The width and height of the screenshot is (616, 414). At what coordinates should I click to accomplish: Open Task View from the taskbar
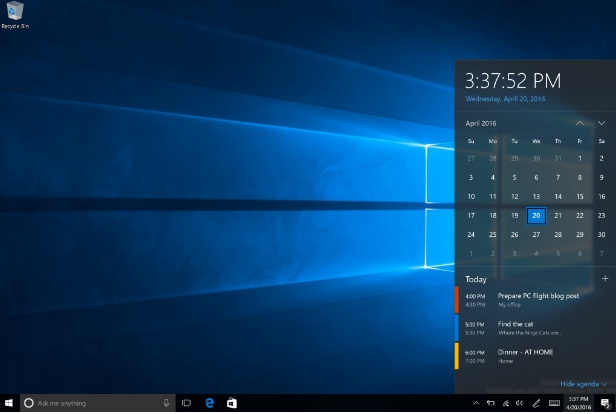[187, 402]
